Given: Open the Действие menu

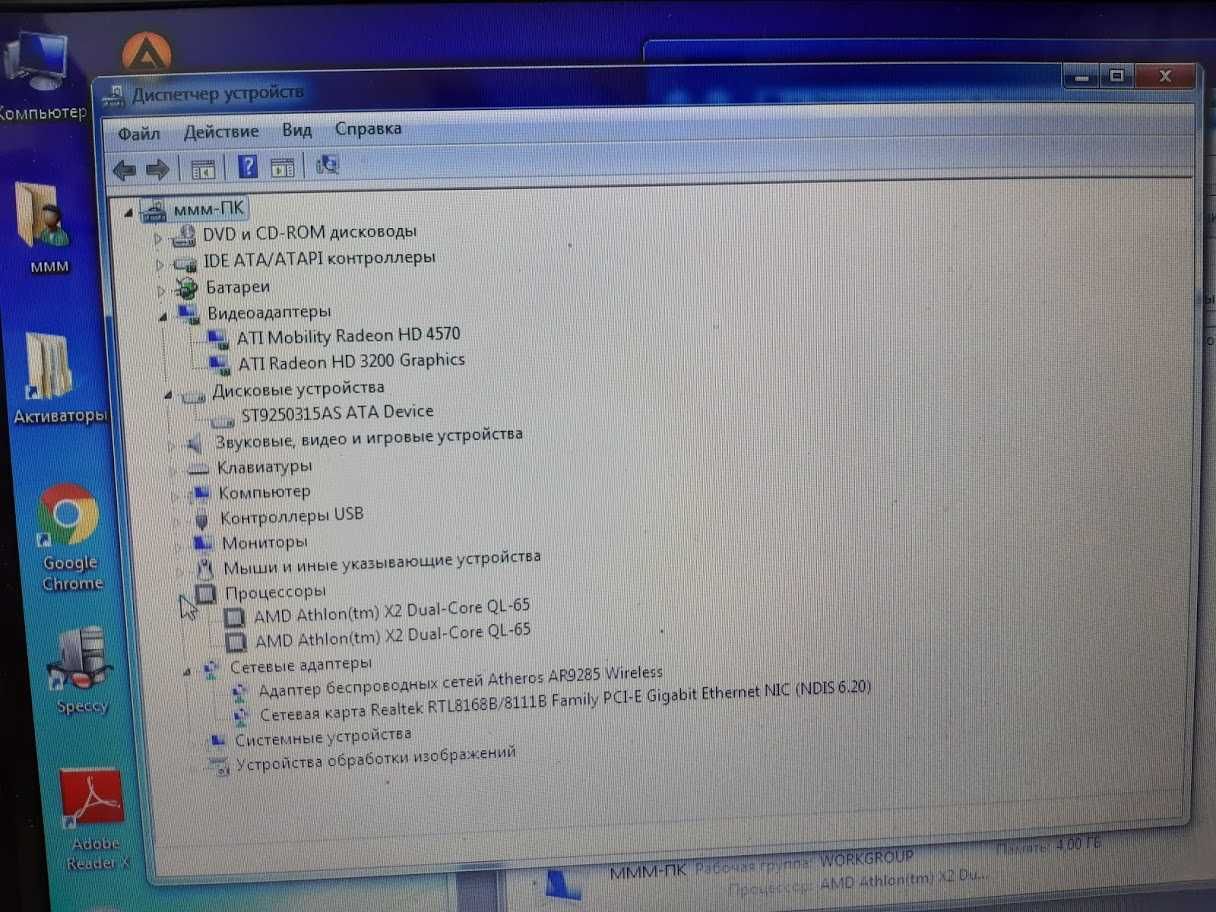Looking at the screenshot, I should tap(221, 131).
